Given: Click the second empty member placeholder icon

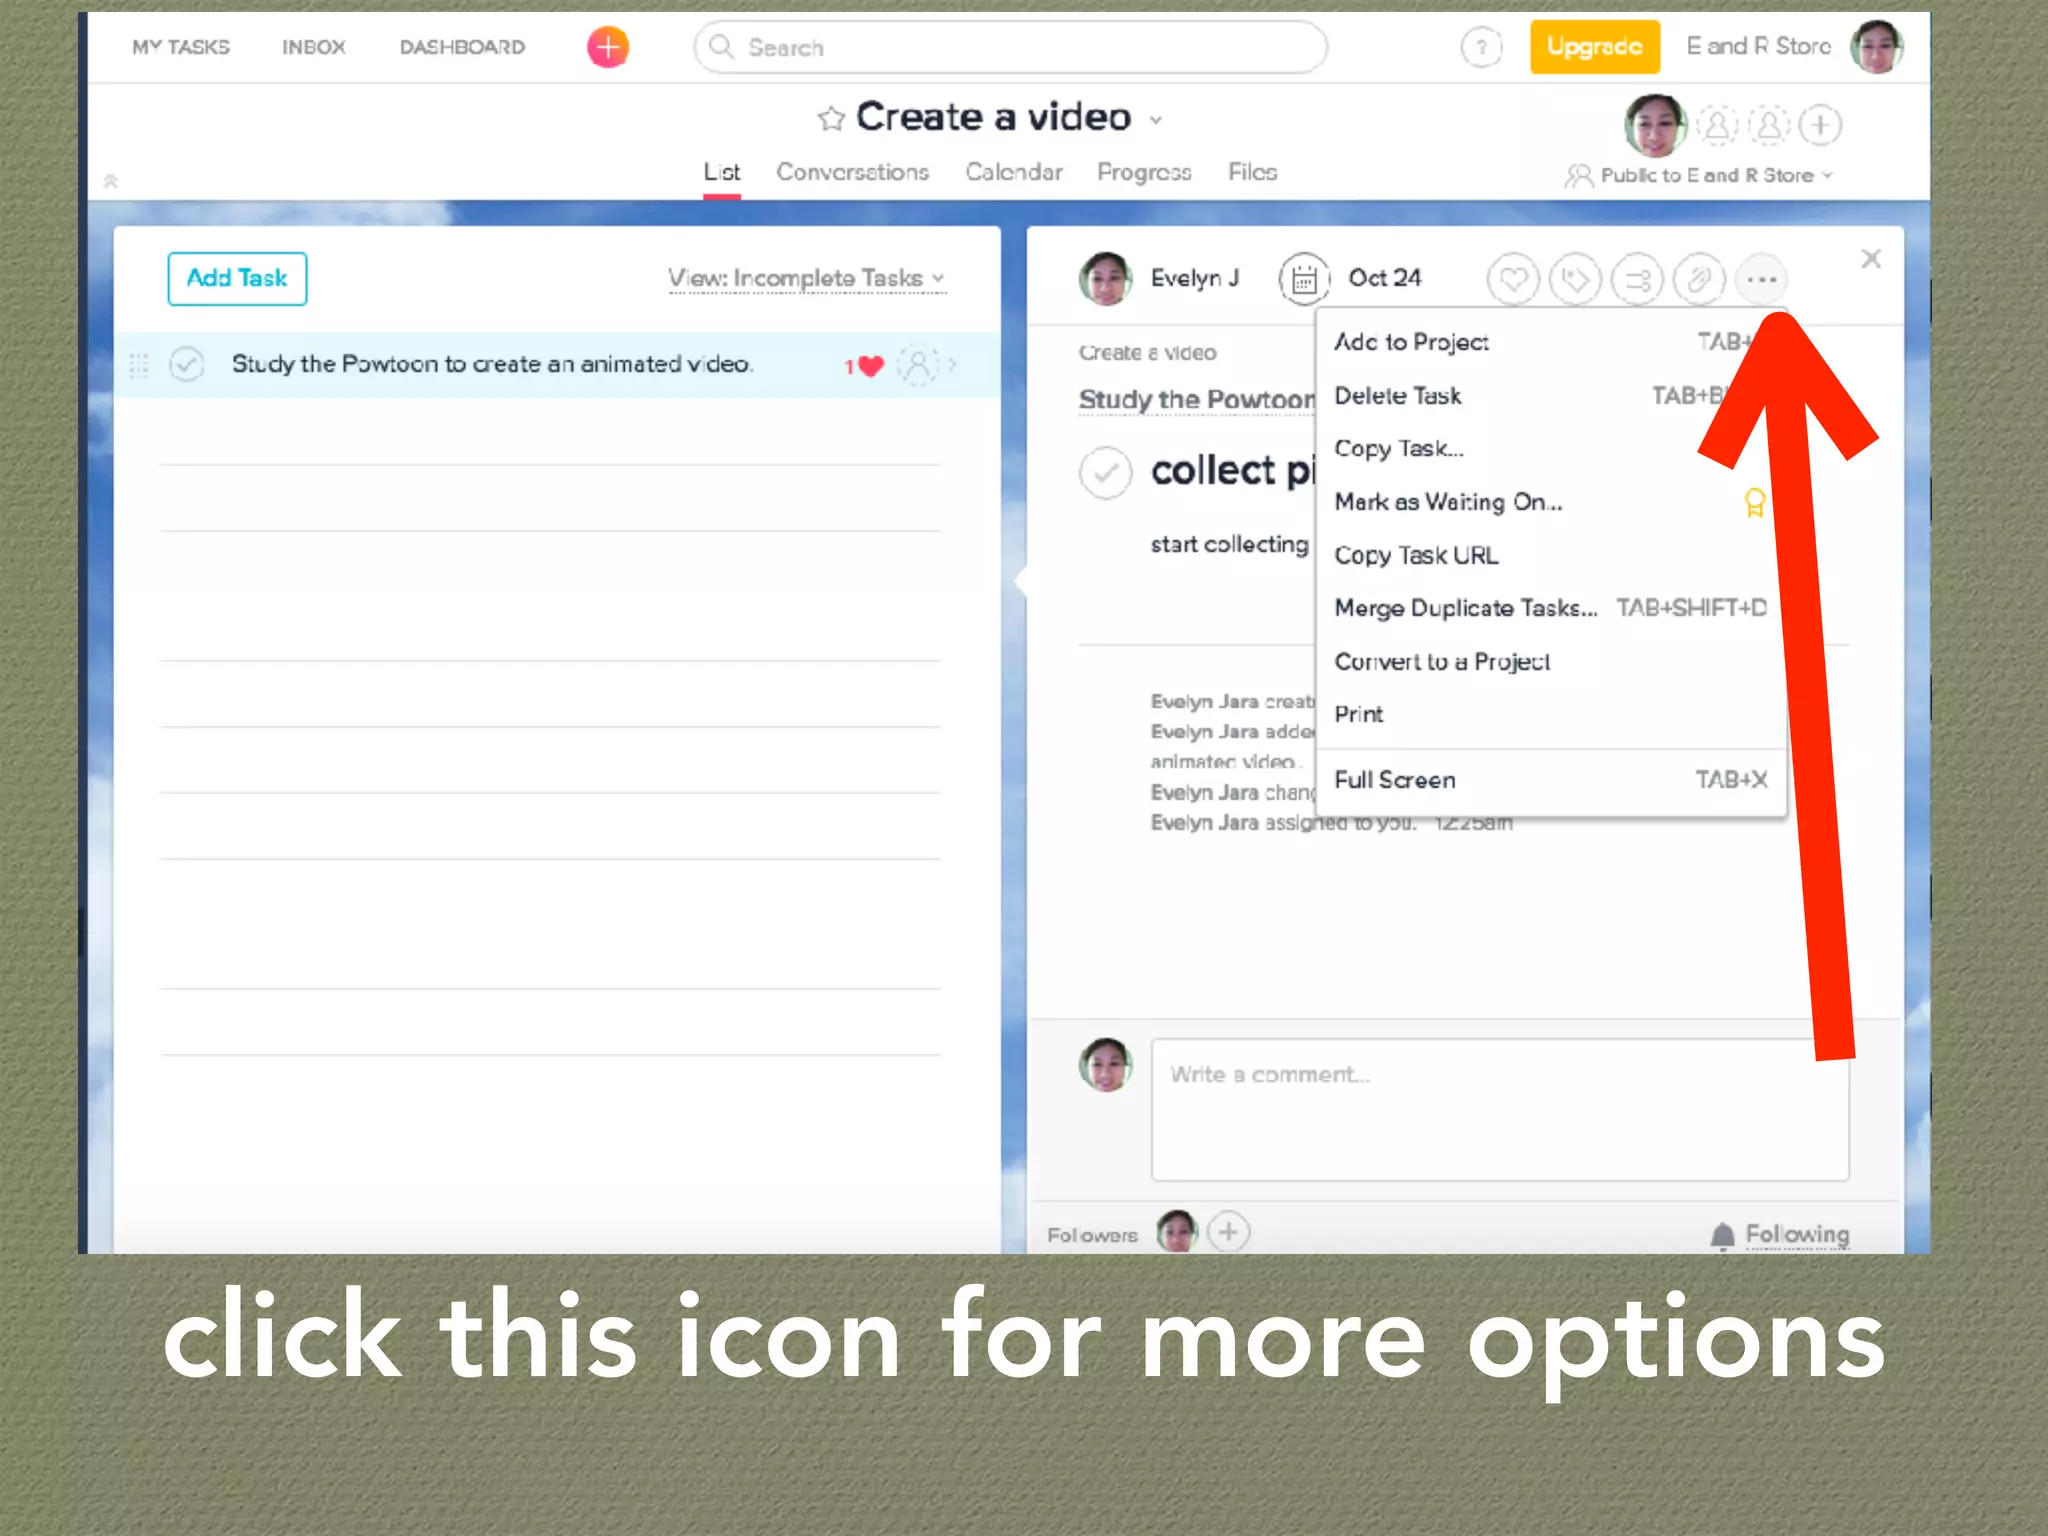Looking at the screenshot, I should click(x=1769, y=125).
